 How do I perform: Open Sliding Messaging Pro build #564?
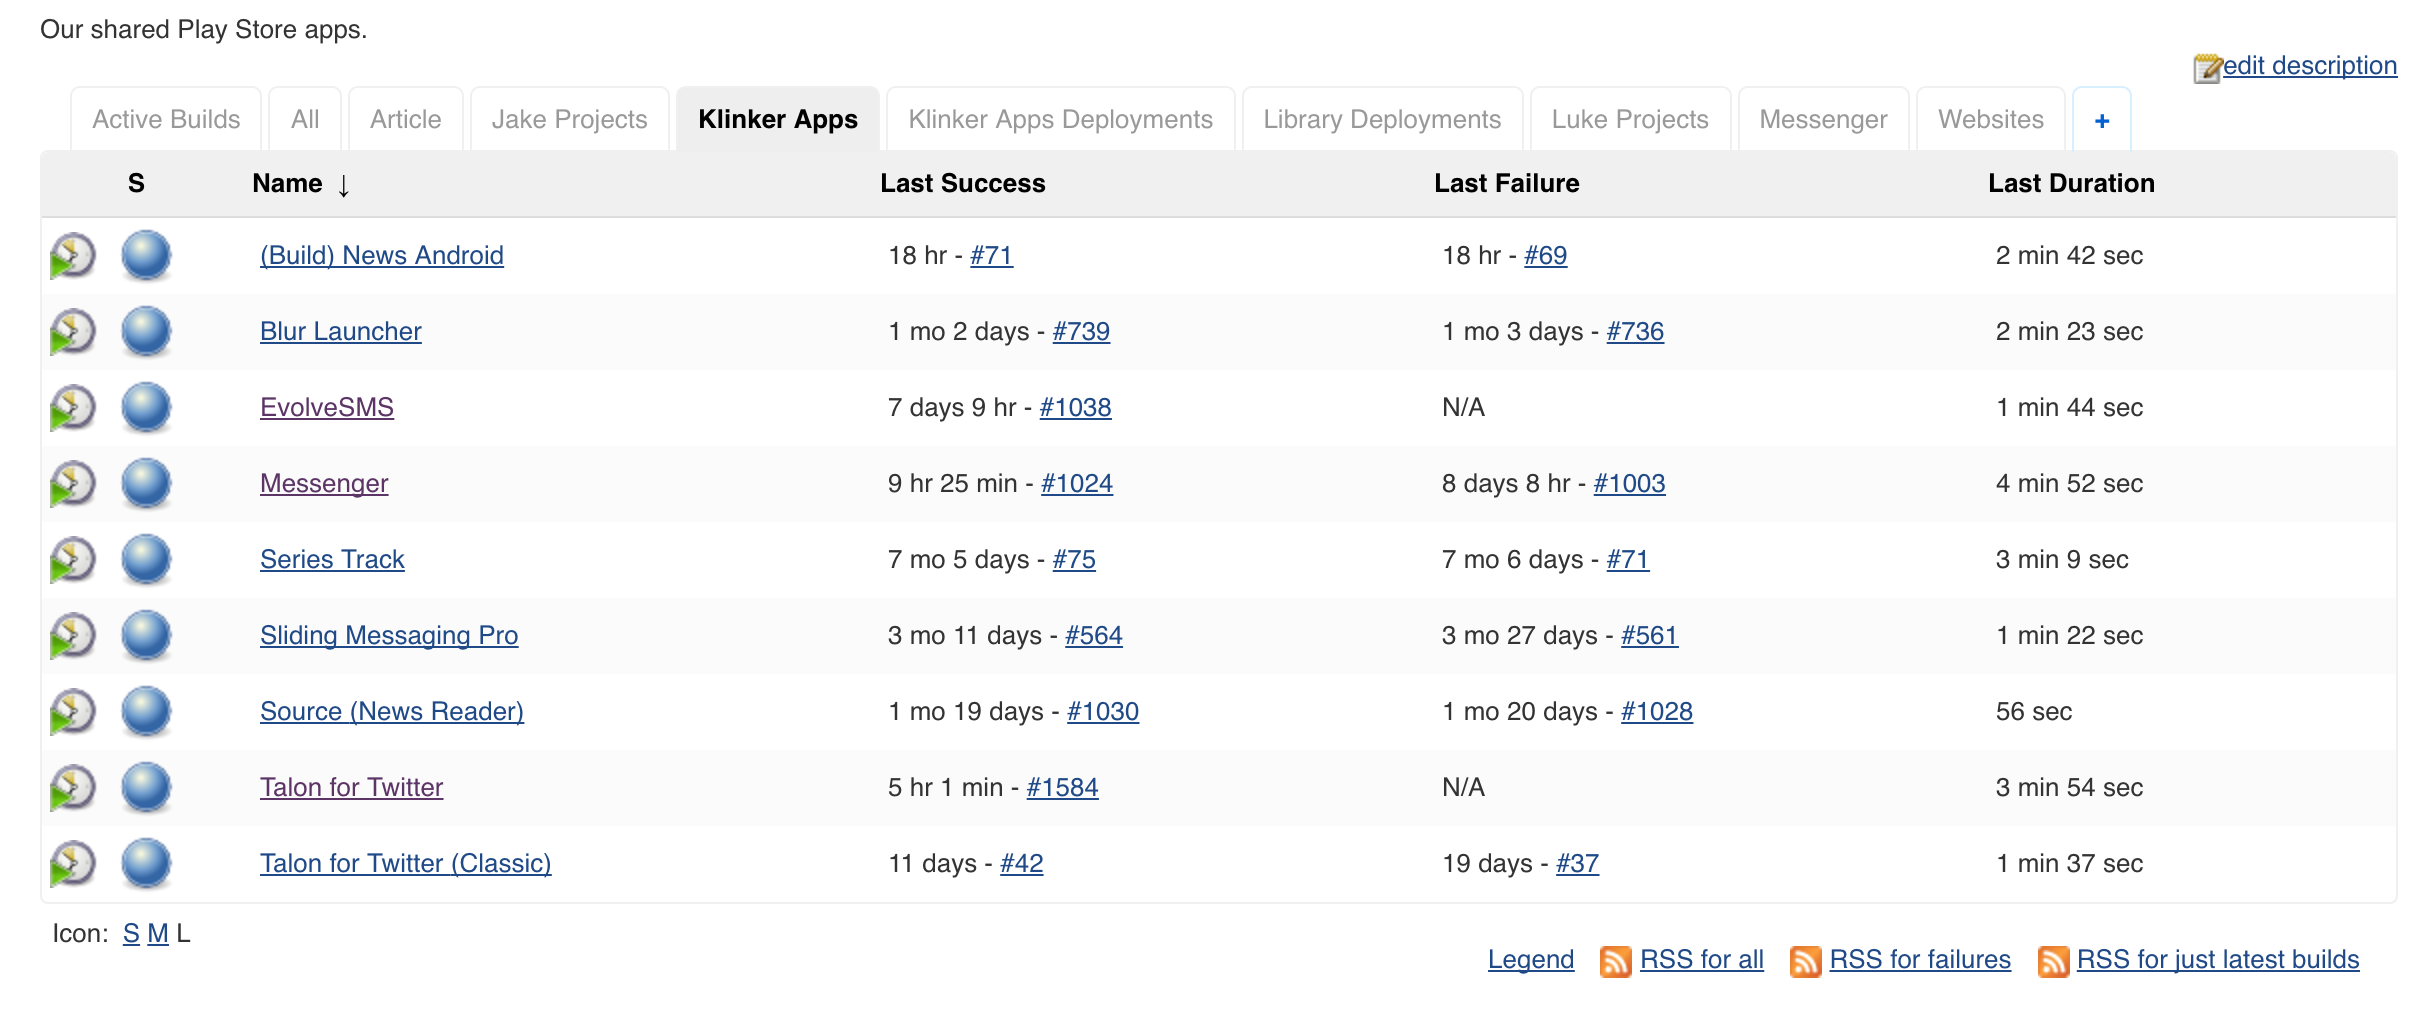tap(1094, 636)
